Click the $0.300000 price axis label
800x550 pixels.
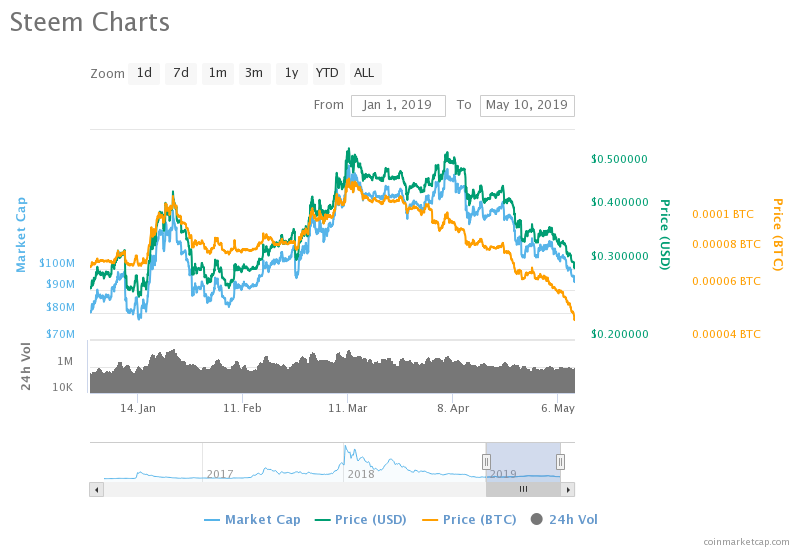click(x=619, y=256)
